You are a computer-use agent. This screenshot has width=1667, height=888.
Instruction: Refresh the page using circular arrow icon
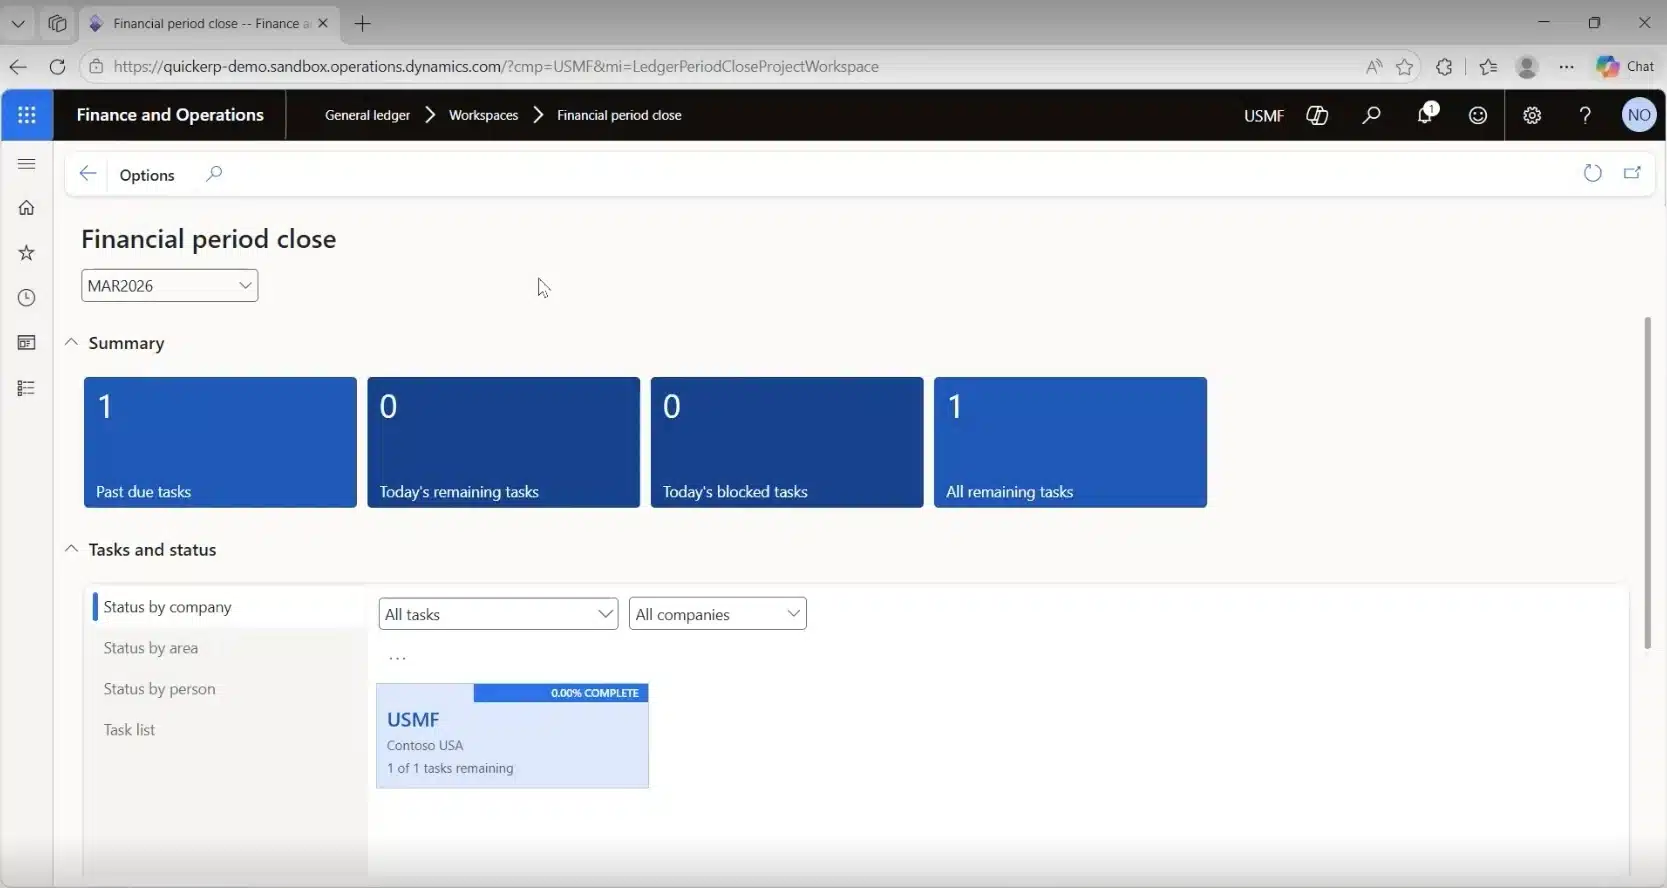click(x=1593, y=173)
